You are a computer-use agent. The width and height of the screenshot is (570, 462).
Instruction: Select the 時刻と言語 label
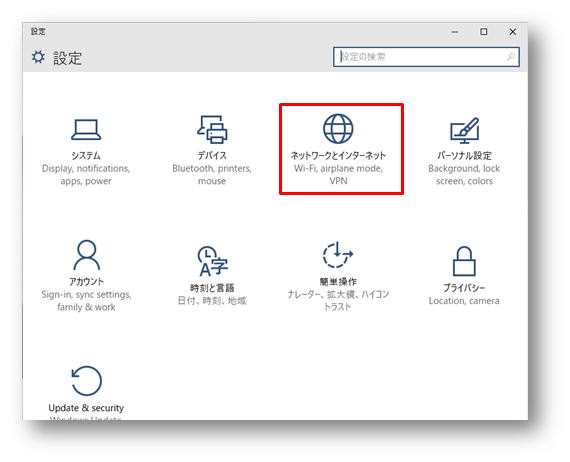point(212,288)
